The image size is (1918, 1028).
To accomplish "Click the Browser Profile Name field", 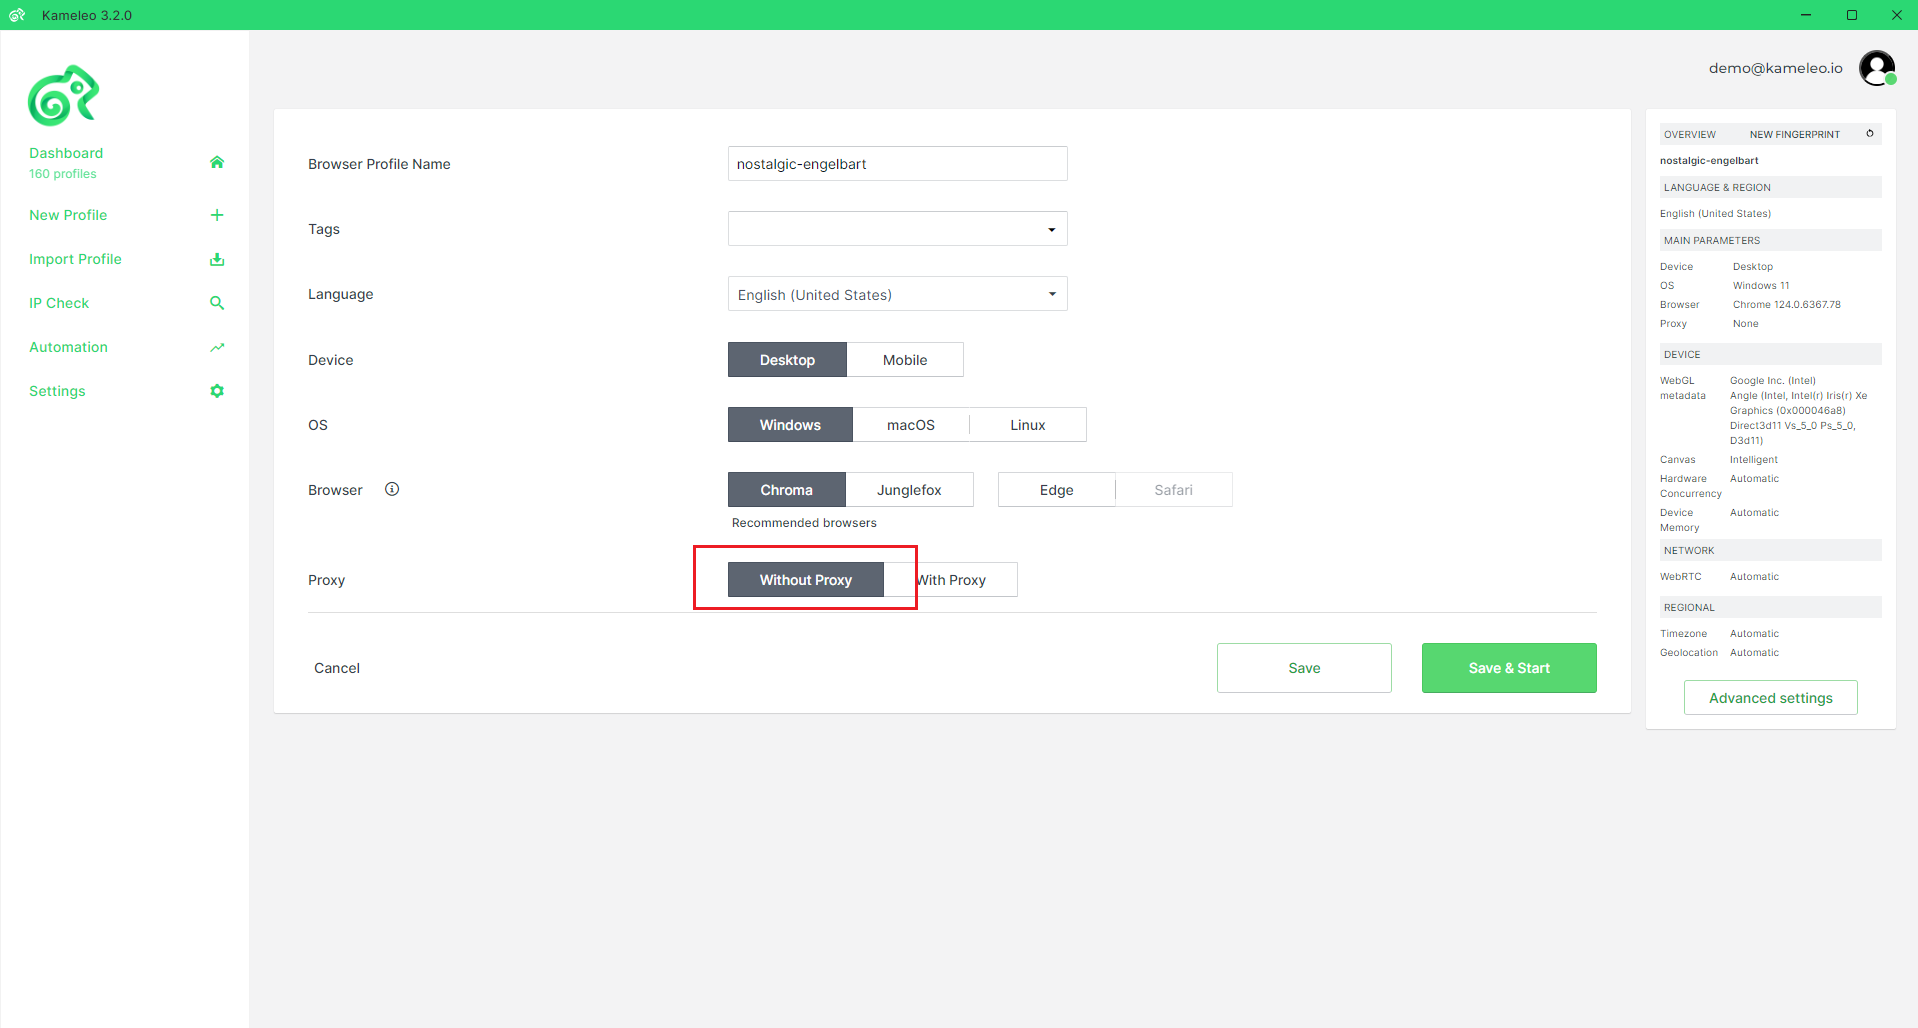I will pos(897,164).
